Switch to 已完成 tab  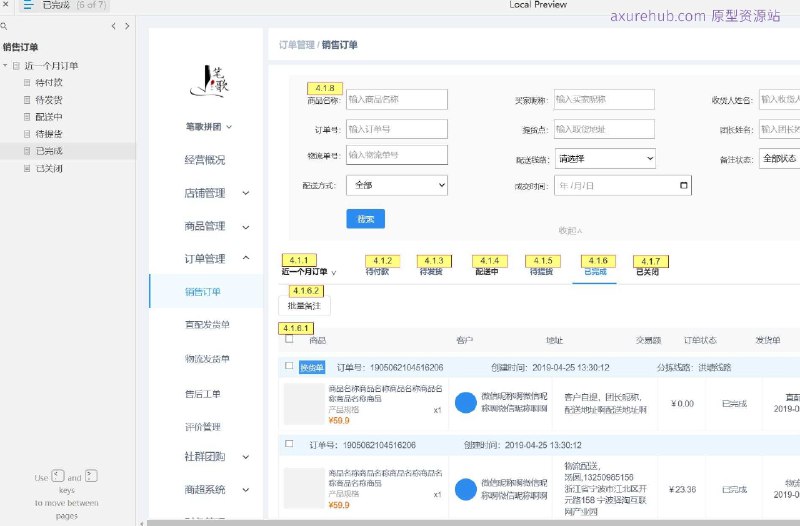pyautogui.click(x=595, y=271)
